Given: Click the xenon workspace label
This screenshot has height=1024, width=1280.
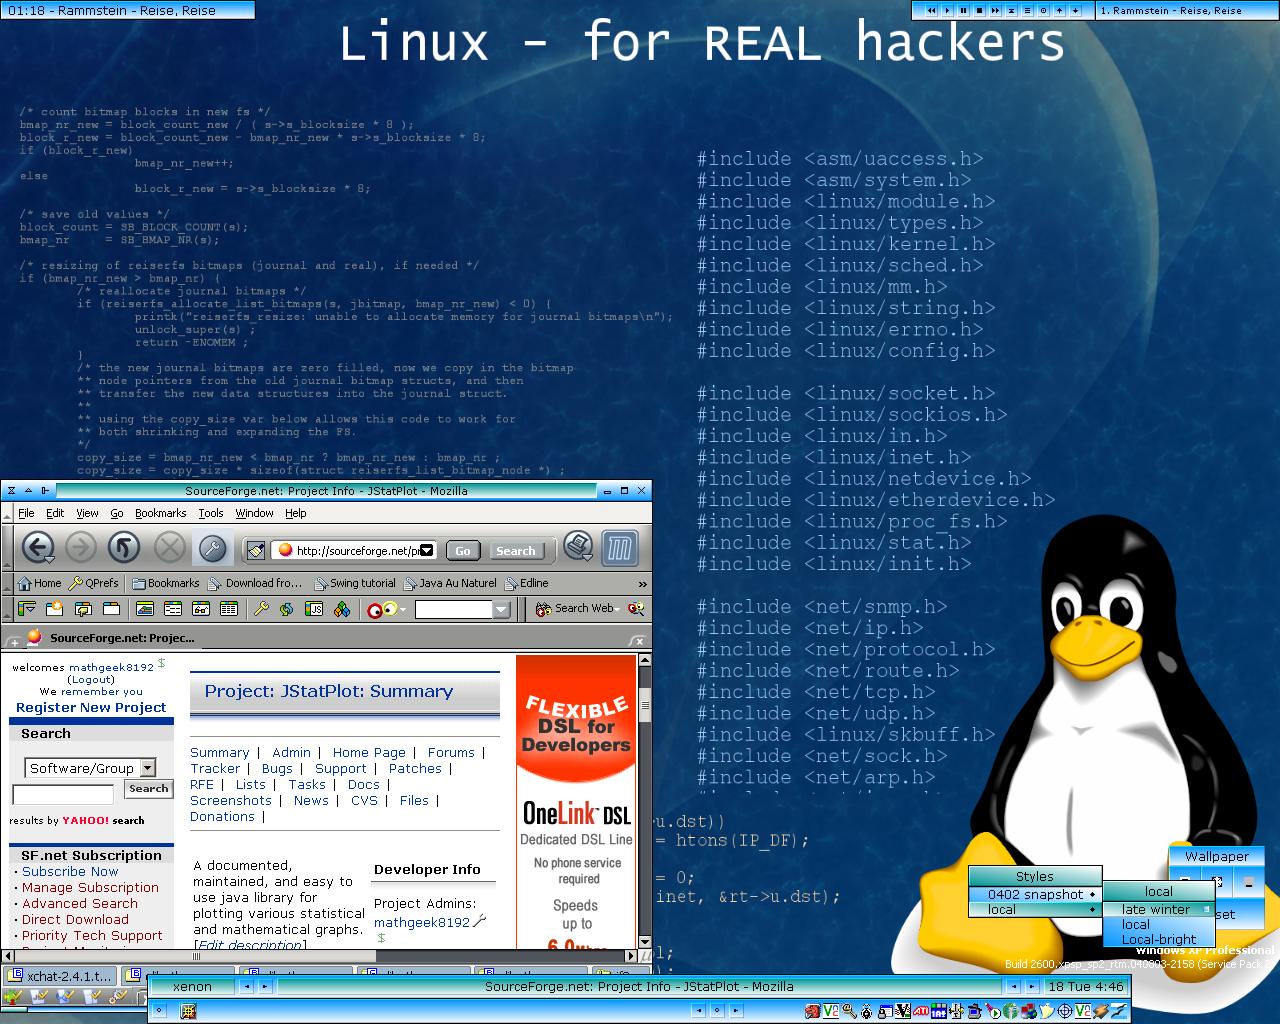Looking at the screenshot, I should (x=192, y=986).
